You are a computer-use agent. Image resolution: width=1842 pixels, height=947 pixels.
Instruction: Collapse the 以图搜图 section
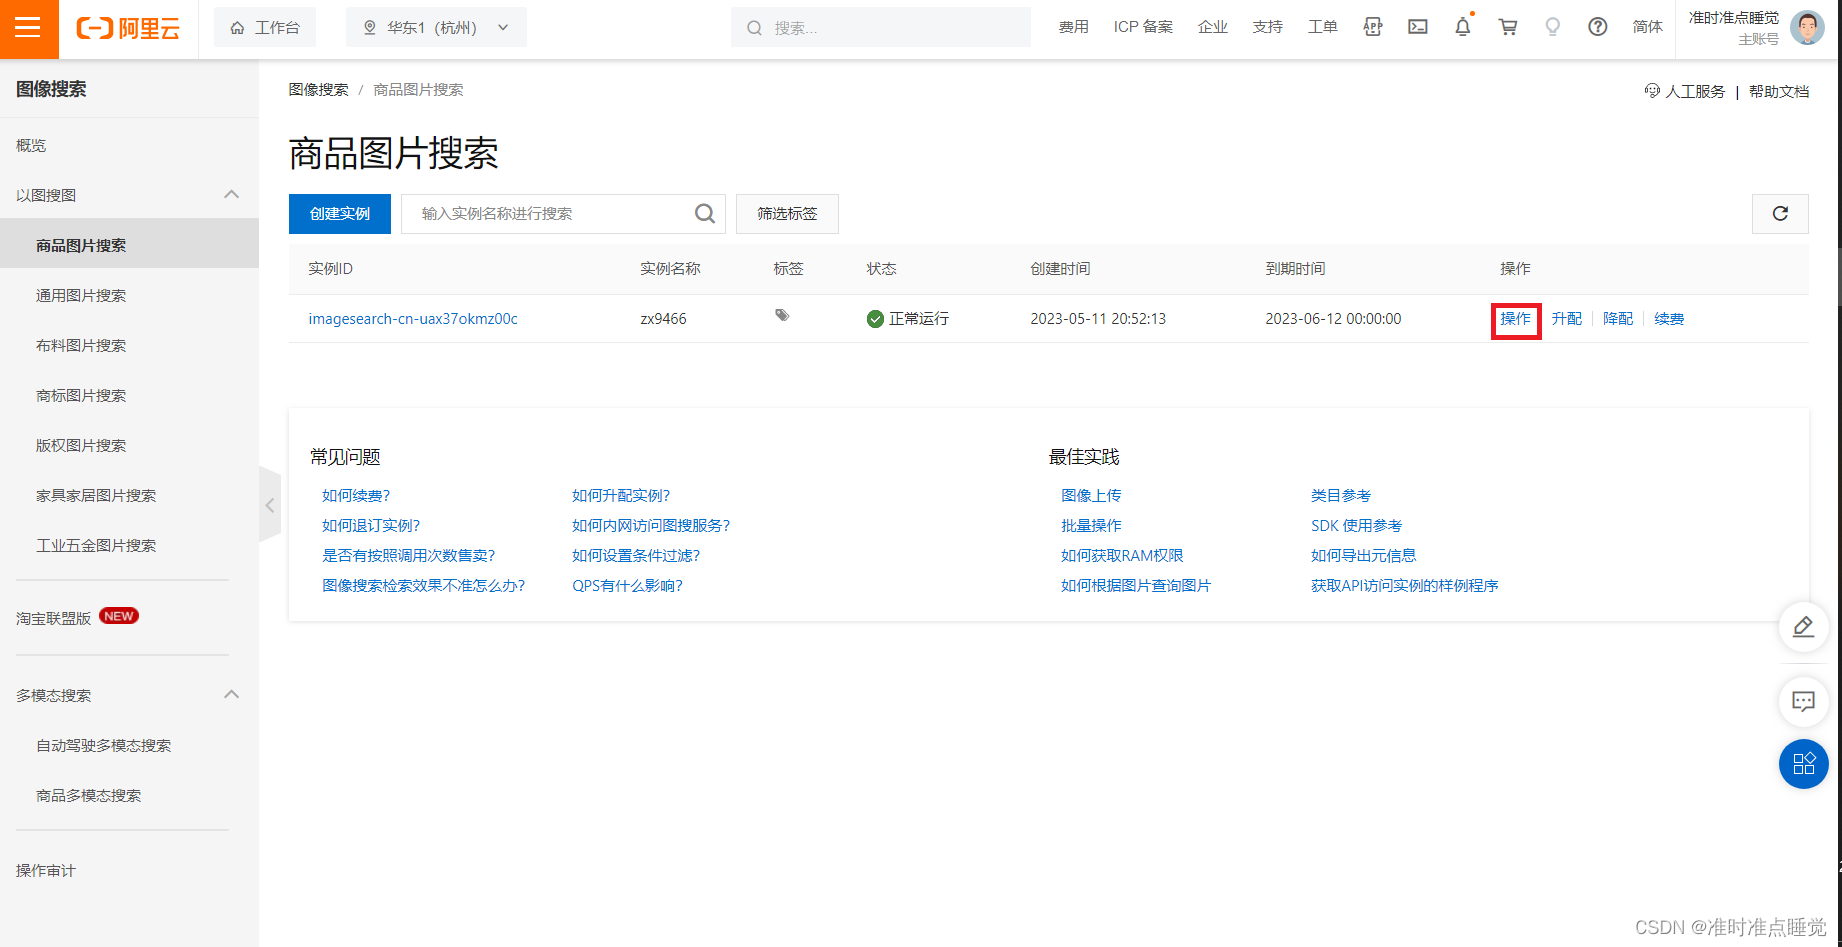231,194
